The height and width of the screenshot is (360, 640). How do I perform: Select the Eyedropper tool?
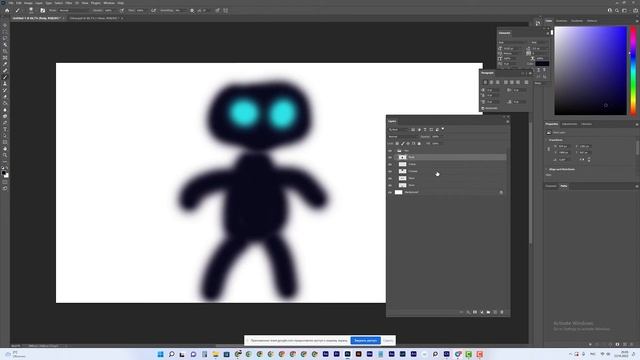point(5,64)
